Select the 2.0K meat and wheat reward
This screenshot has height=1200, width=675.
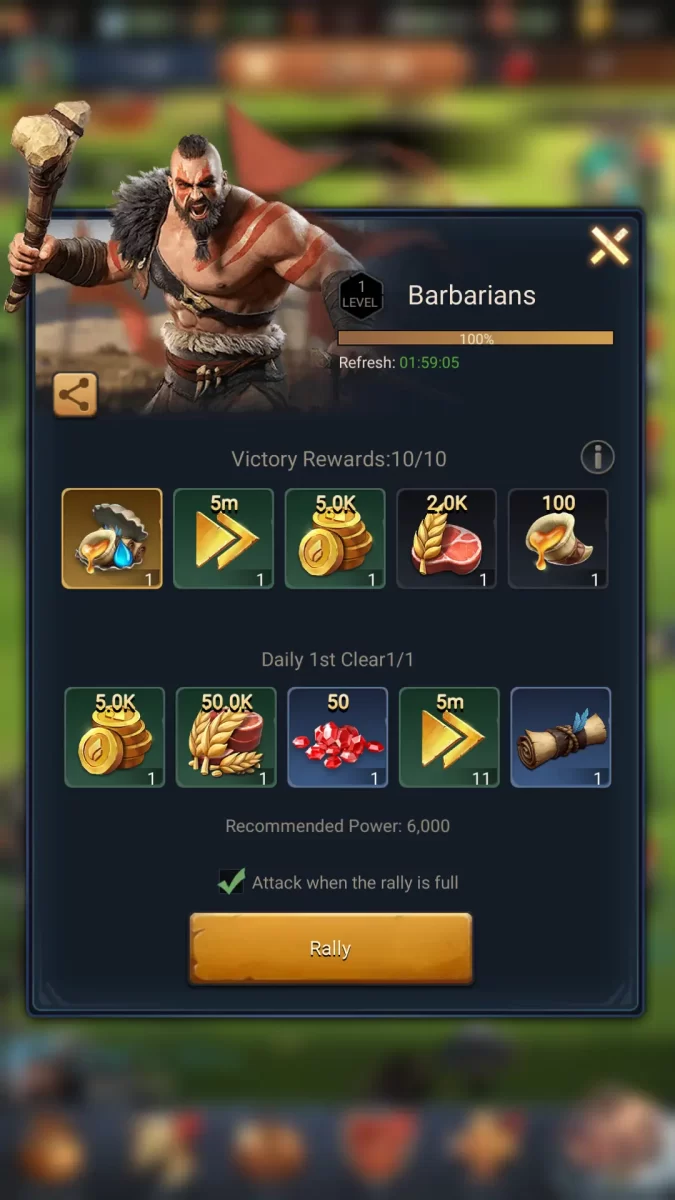(x=447, y=538)
